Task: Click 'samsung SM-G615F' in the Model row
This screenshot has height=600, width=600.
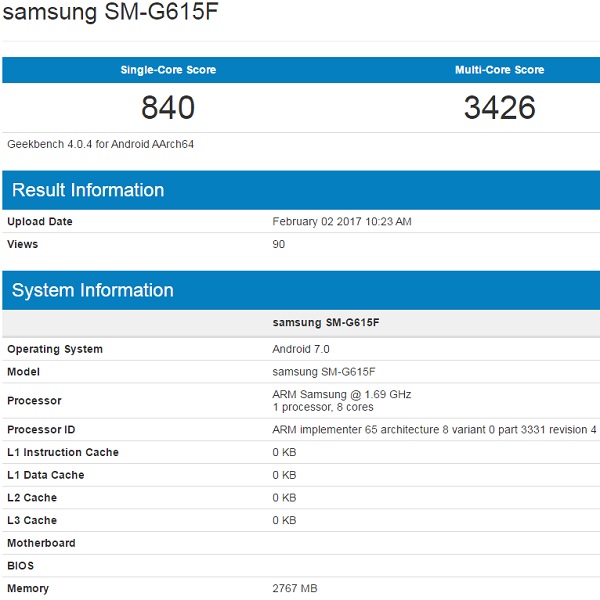Action: [324, 372]
